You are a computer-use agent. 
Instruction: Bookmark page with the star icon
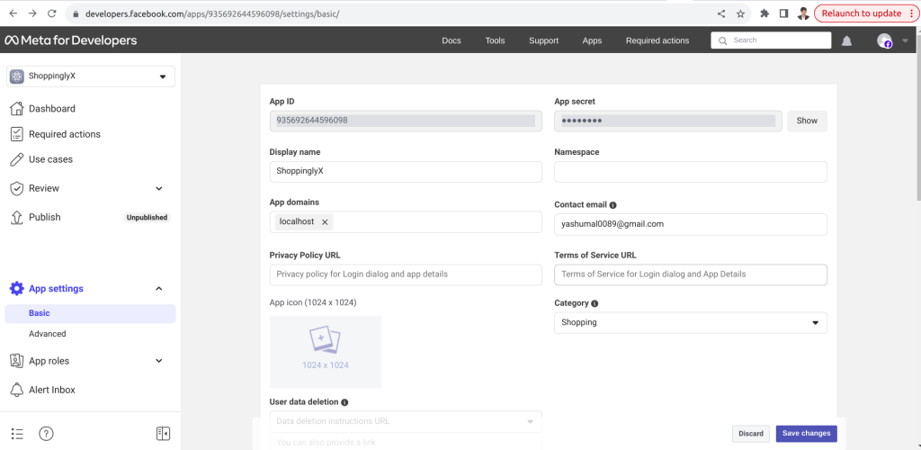741,14
